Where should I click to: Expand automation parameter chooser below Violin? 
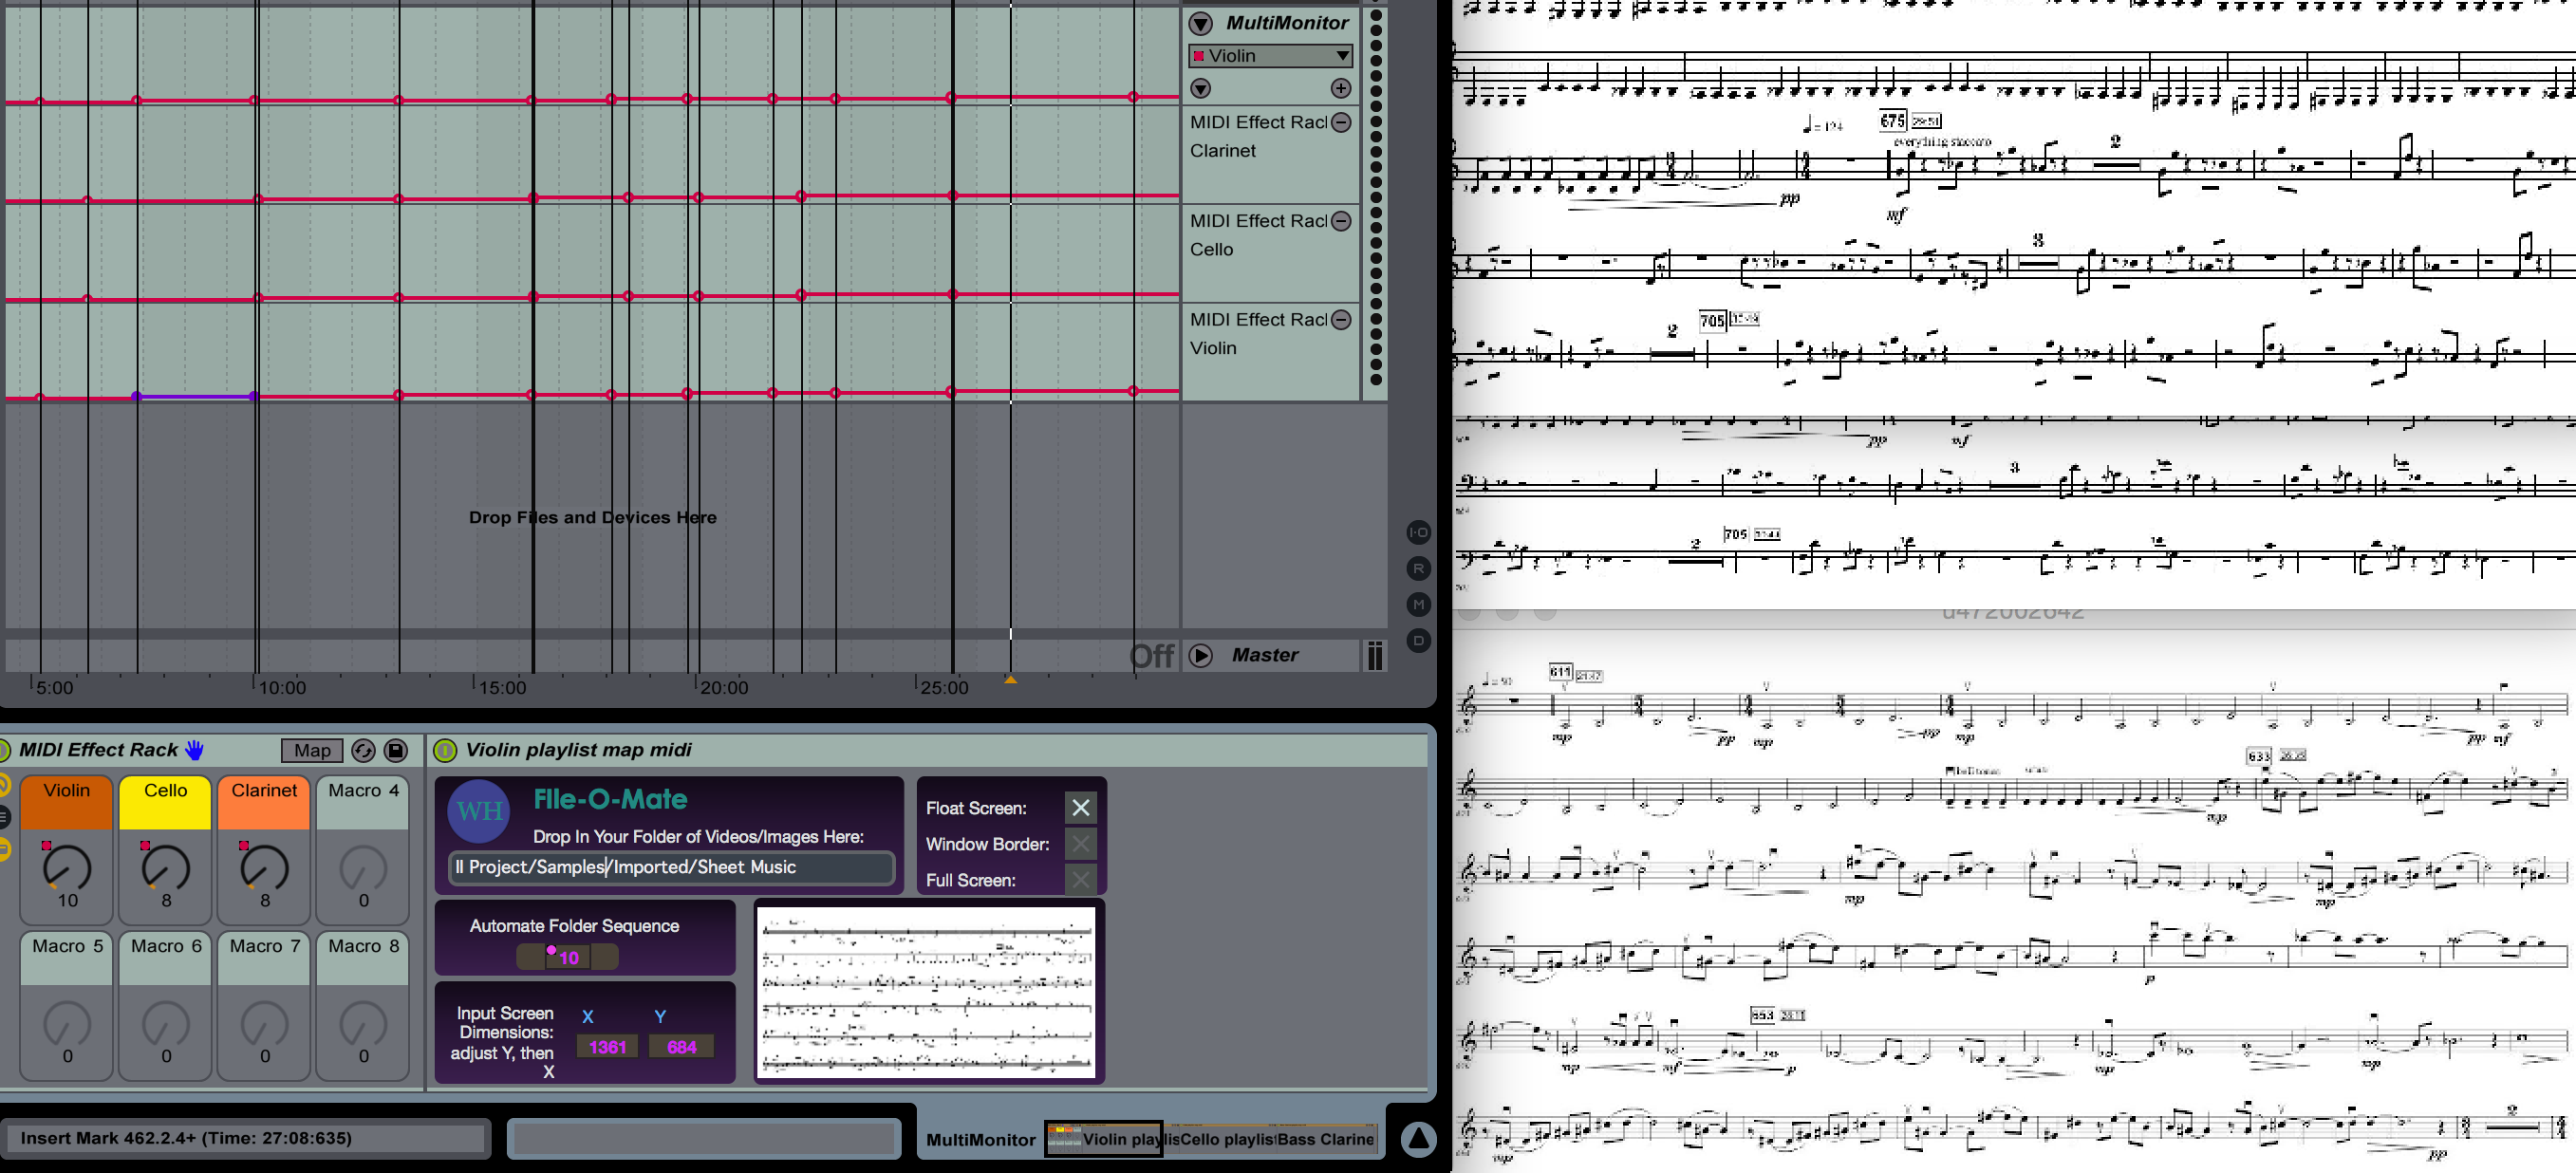pyautogui.click(x=1201, y=89)
